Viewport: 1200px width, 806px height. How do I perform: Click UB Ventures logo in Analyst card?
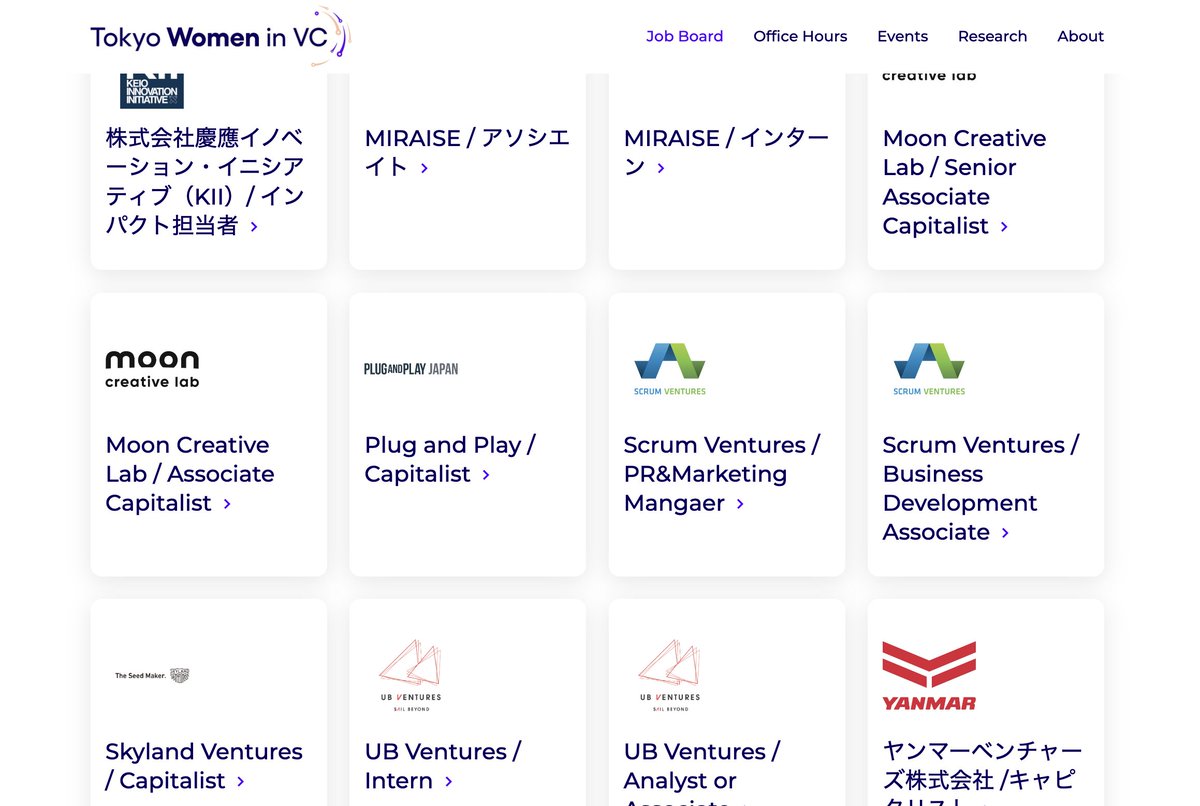pos(670,676)
